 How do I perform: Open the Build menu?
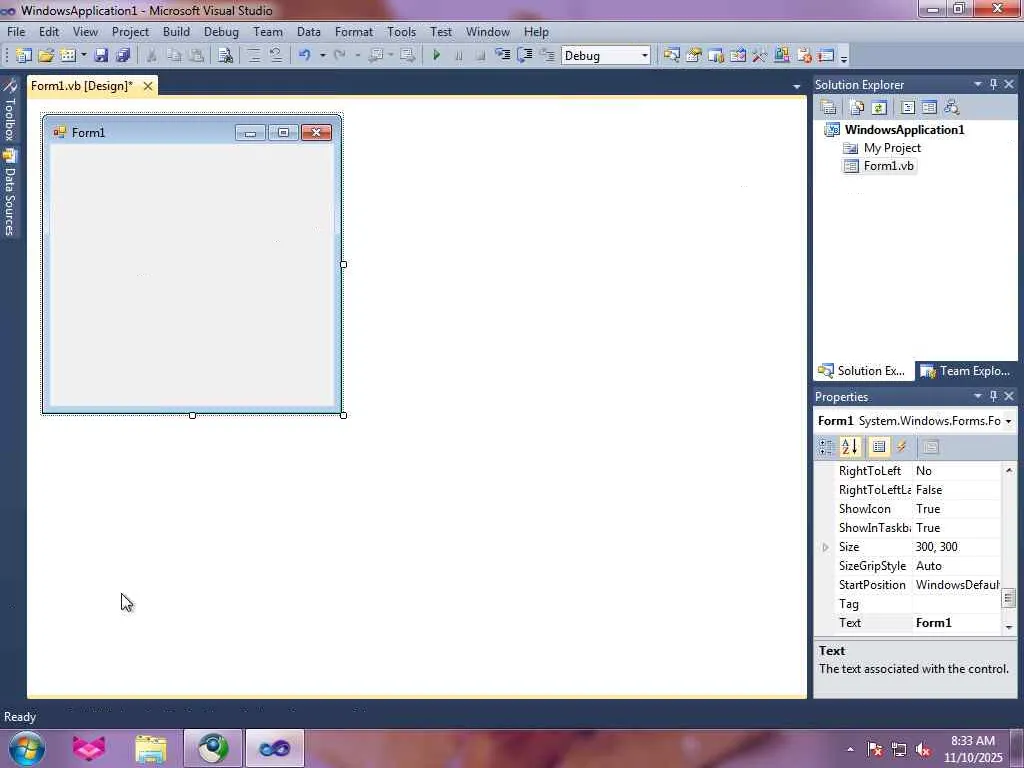point(176,32)
